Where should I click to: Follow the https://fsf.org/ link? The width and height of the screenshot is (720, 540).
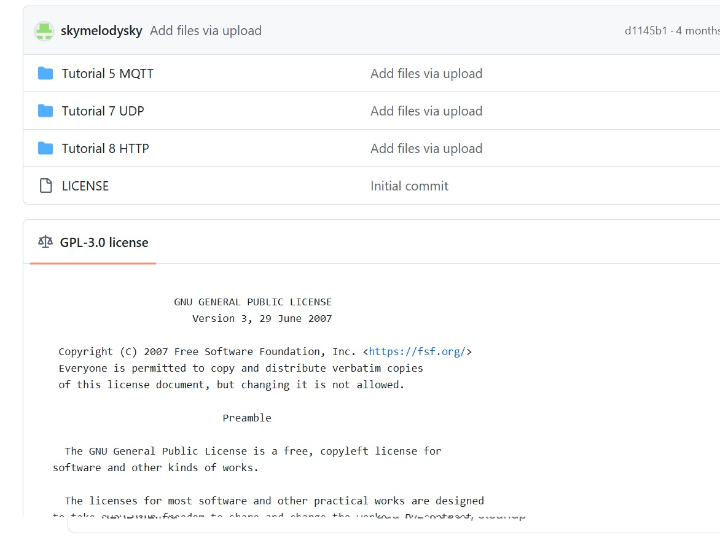click(x=418, y=352)
